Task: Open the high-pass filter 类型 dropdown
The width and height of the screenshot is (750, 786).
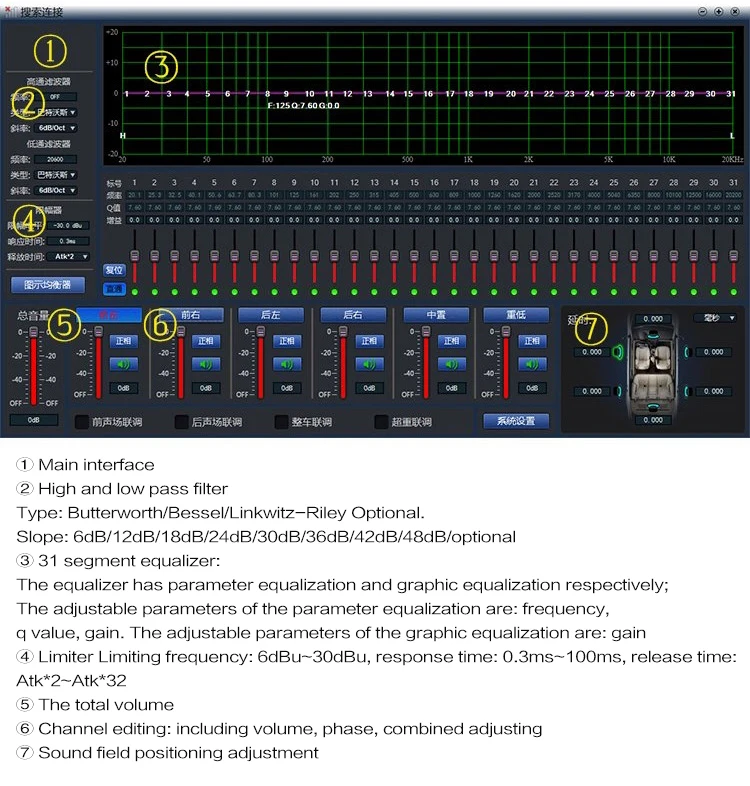Action: pyautogui.click(x=56, y=112)
